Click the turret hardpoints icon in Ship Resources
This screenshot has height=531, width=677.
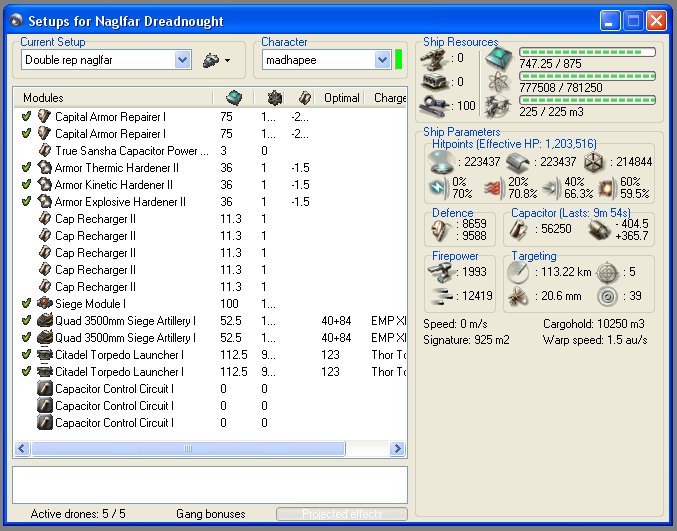tap(433, 59)
